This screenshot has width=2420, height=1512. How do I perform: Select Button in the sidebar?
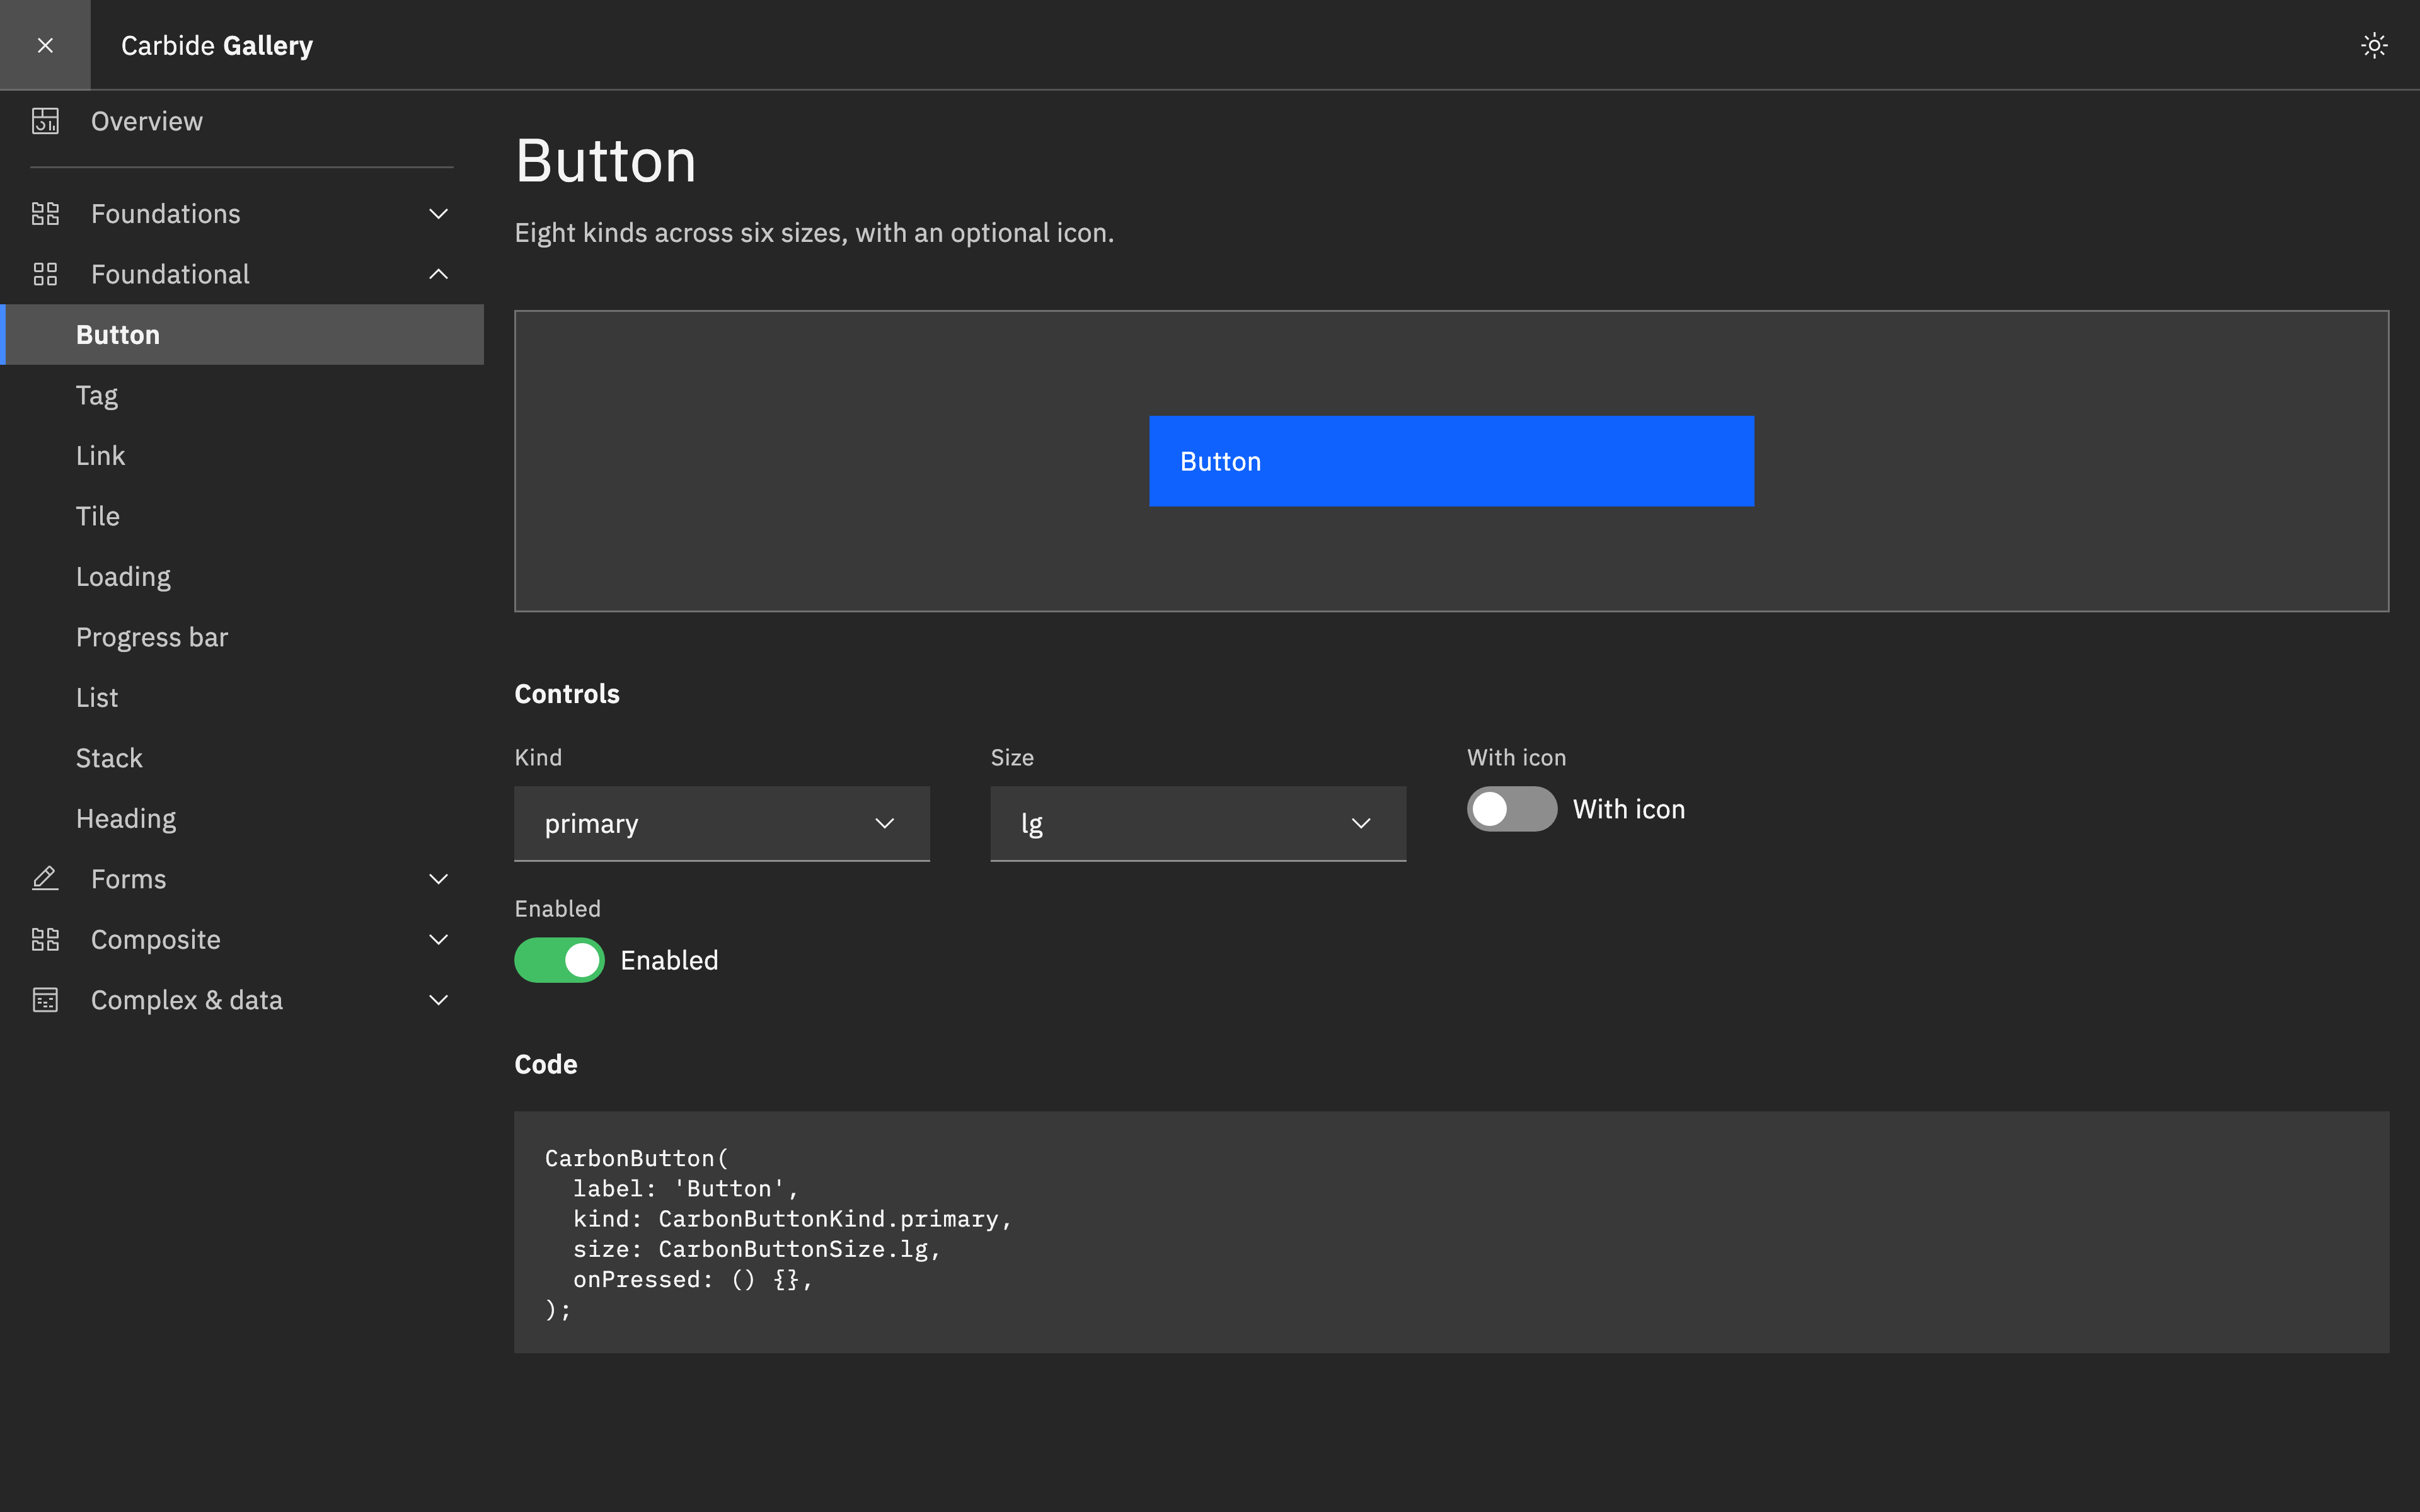point(242,334)
